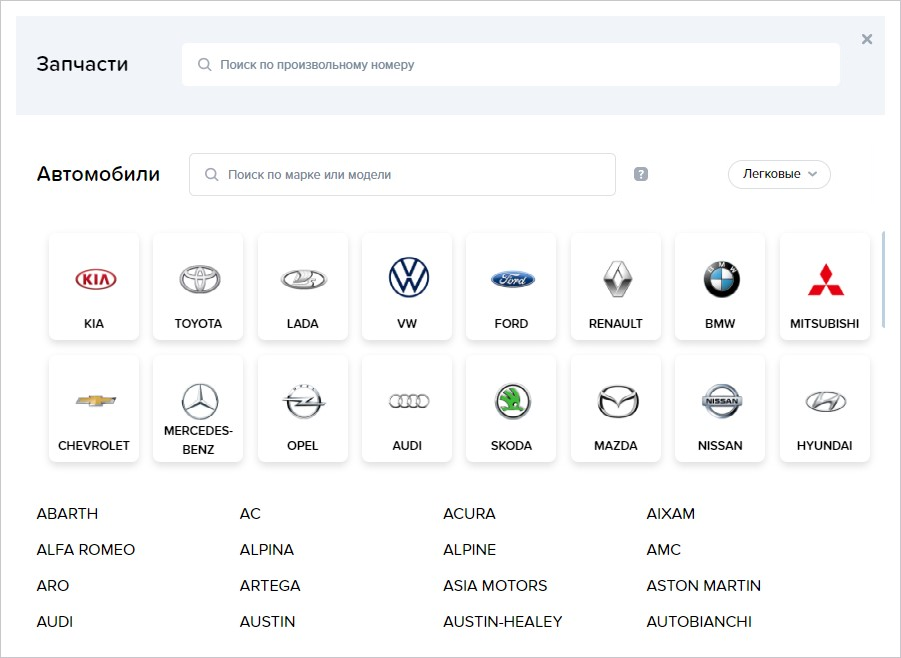Close the parts search dialog
The height and width of the screenshot is (658, 901).
pos(867,39)
